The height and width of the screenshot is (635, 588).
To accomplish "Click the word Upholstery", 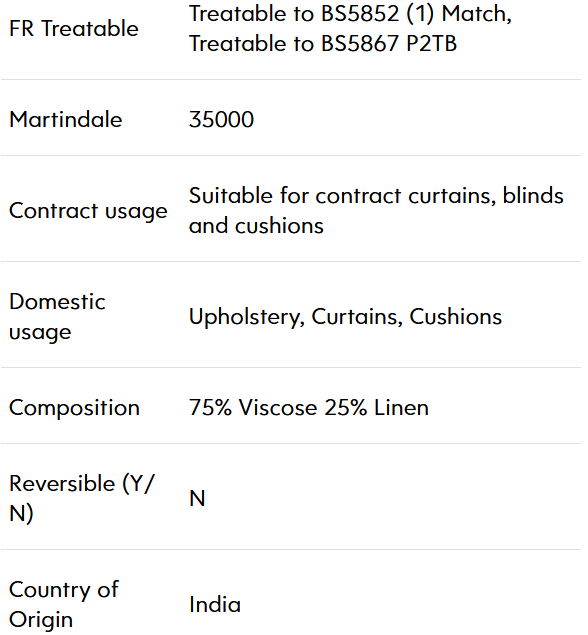I will click(x=247, y=317).
